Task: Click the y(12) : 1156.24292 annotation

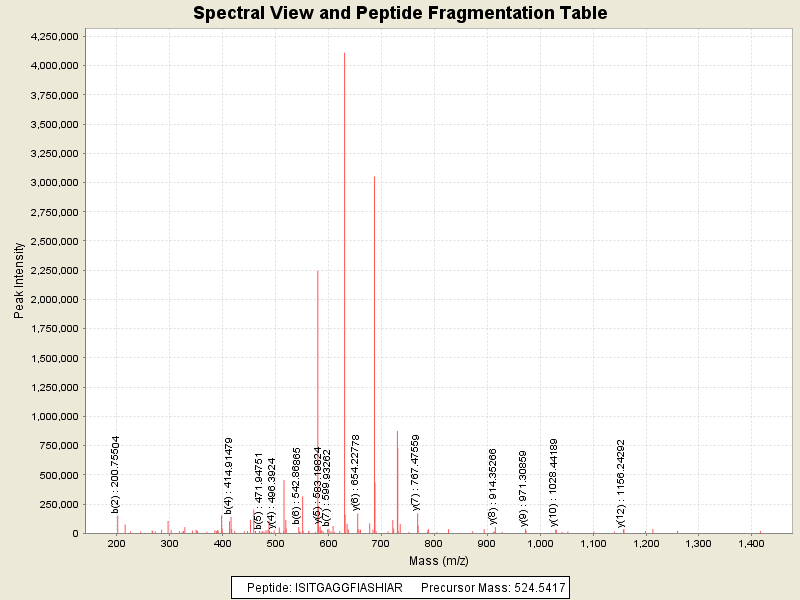Action: click(x=621, y=483)
